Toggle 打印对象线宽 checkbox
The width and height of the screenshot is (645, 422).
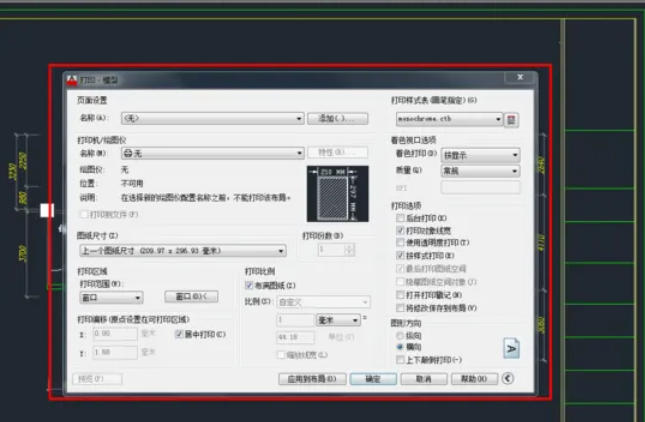point(400,230)
